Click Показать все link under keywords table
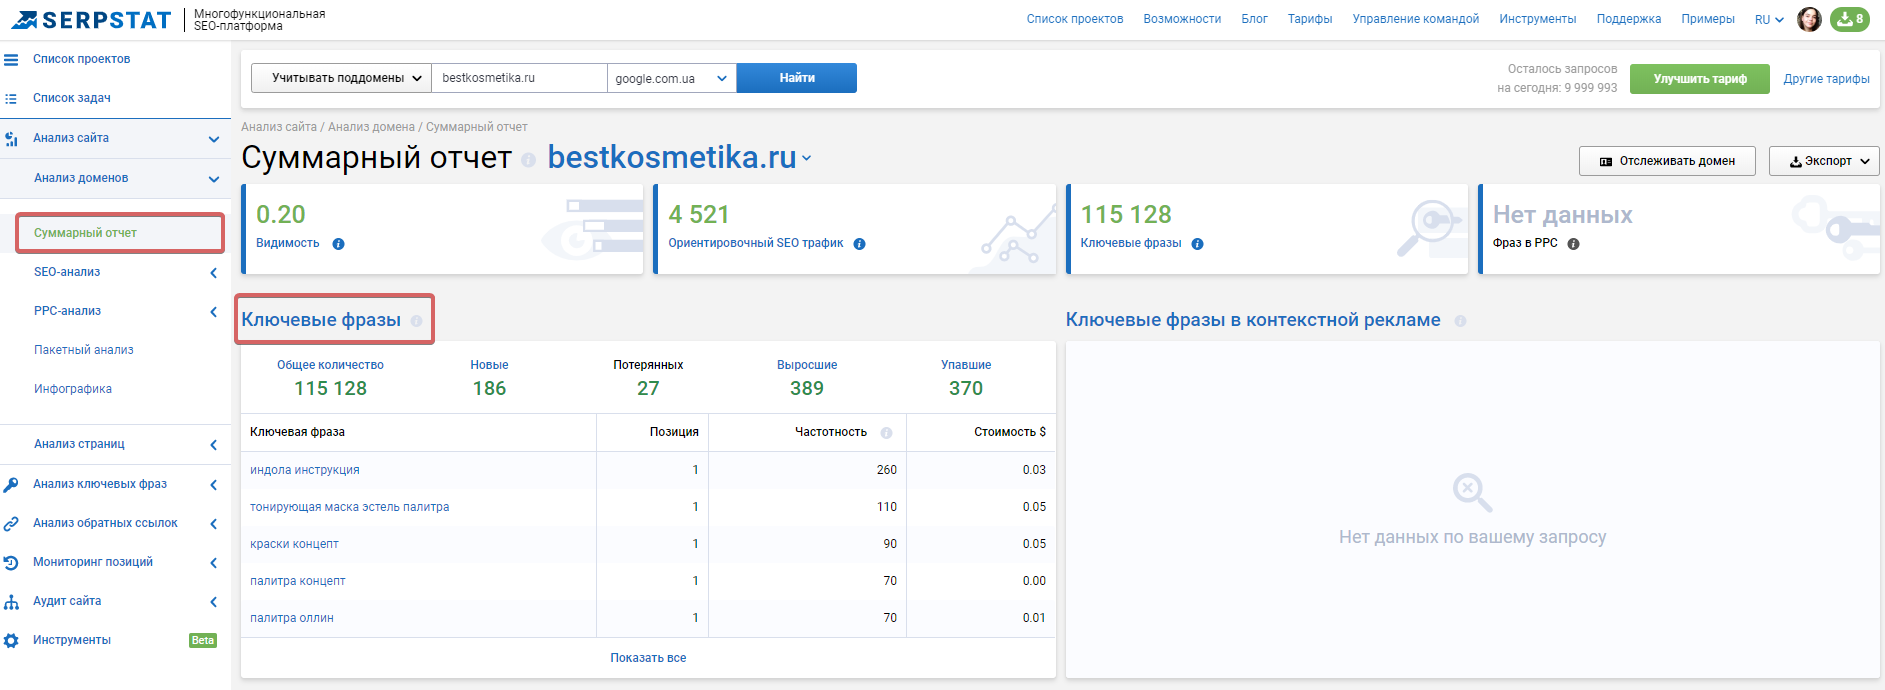1885x690 pixels. [x=648, y=658]
